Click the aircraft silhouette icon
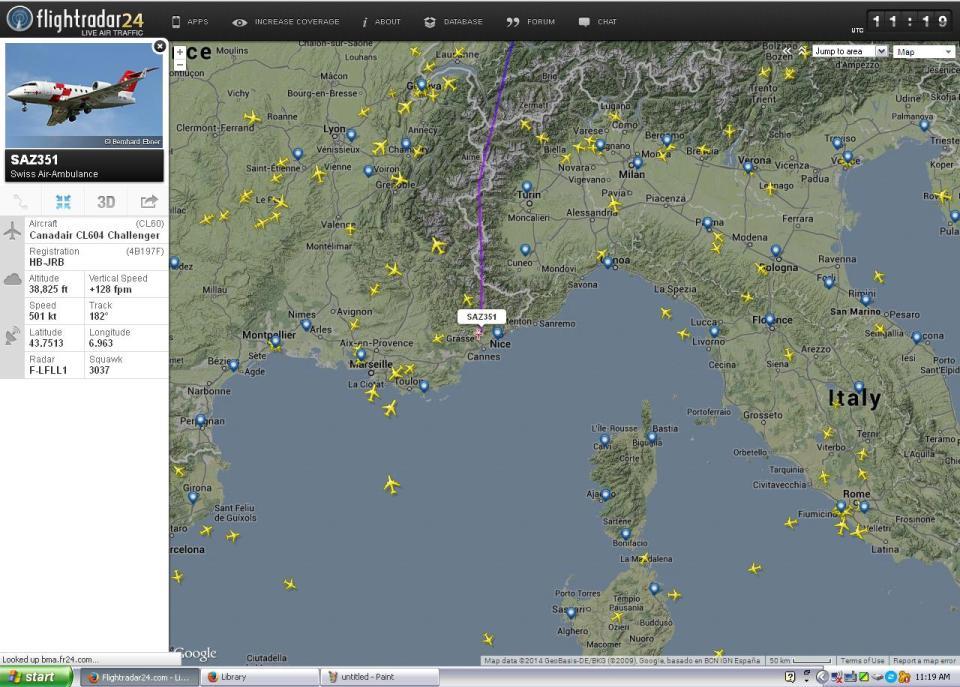960x687 pixels. tap(12, 231)
